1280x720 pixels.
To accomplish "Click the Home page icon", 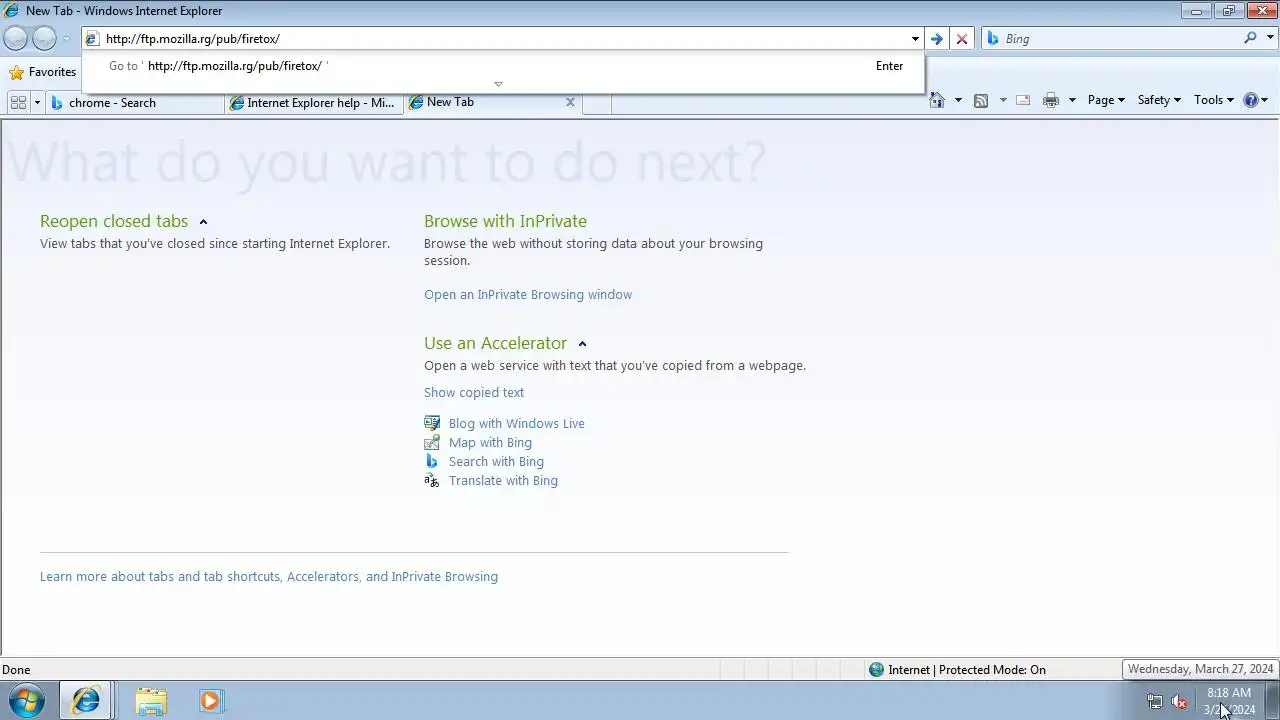I will [937, 100].
